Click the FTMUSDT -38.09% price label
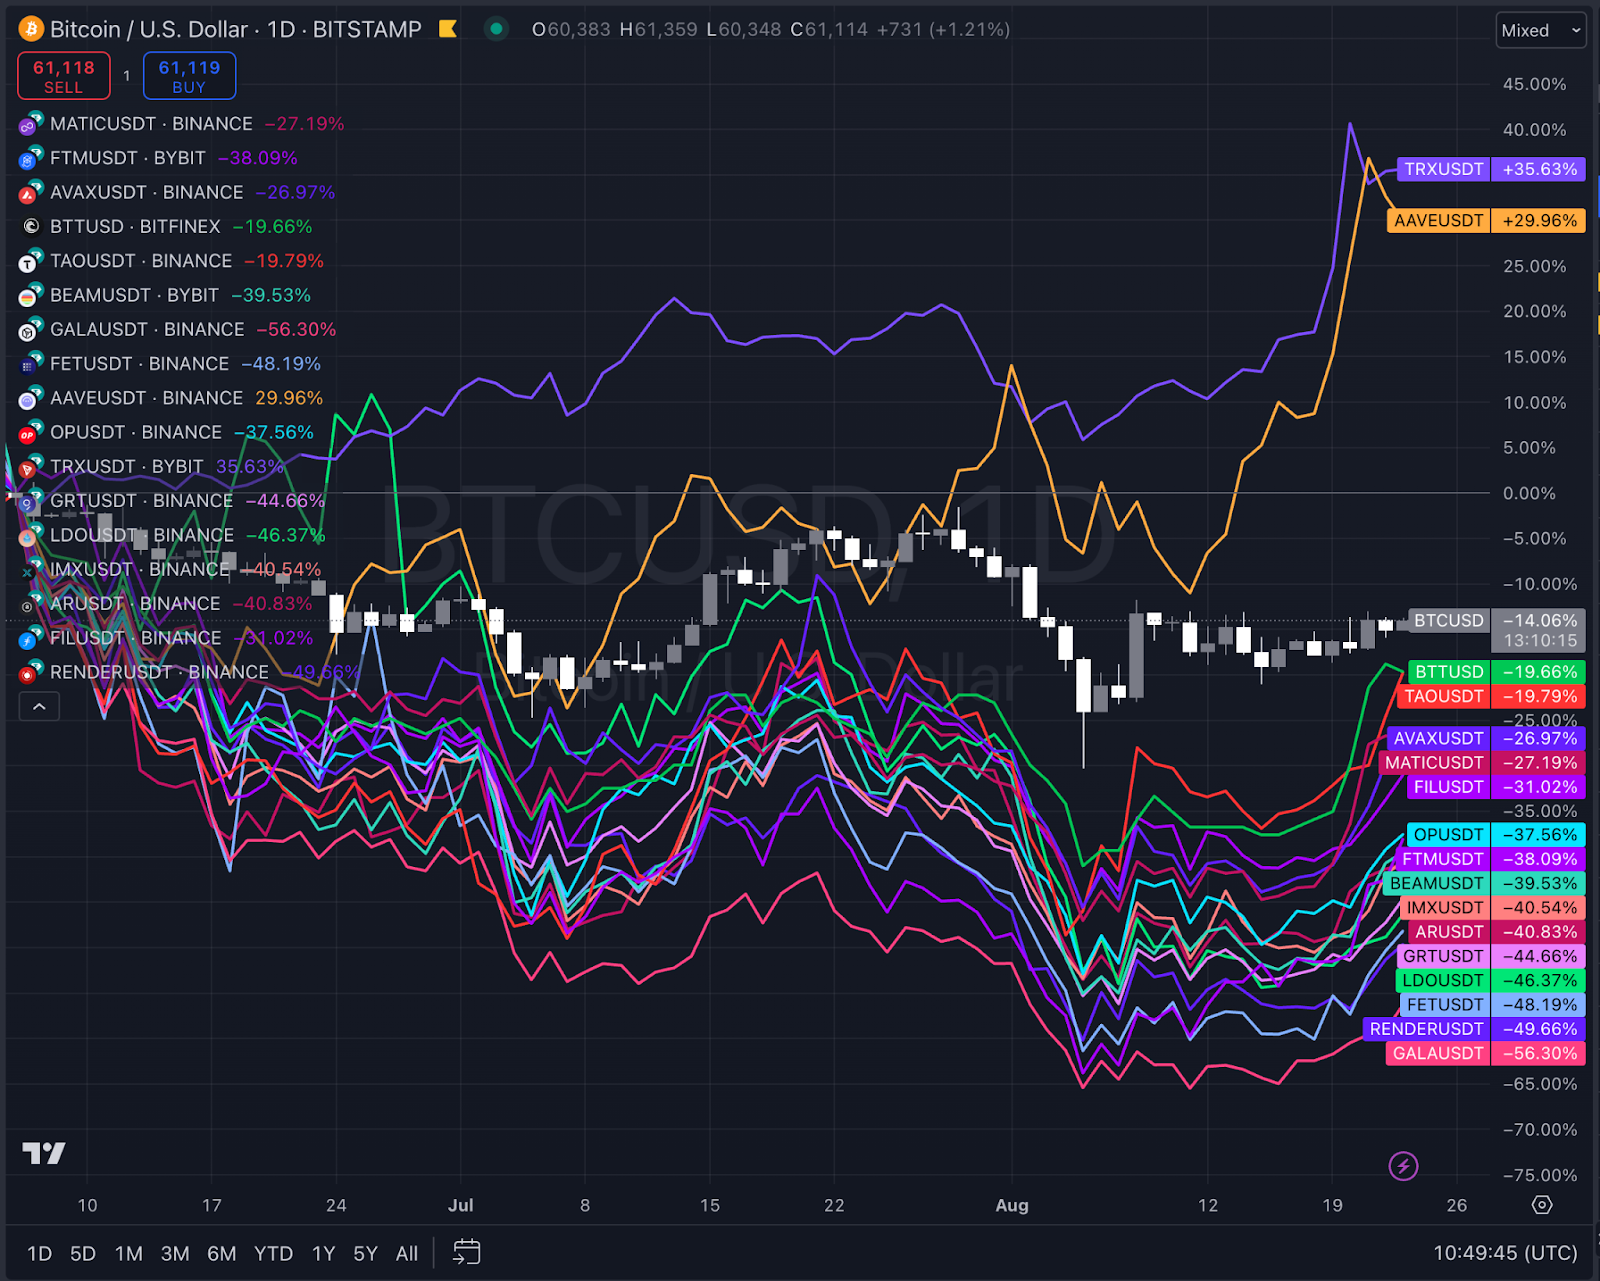1600x1281 pixels. (1491, 859)
